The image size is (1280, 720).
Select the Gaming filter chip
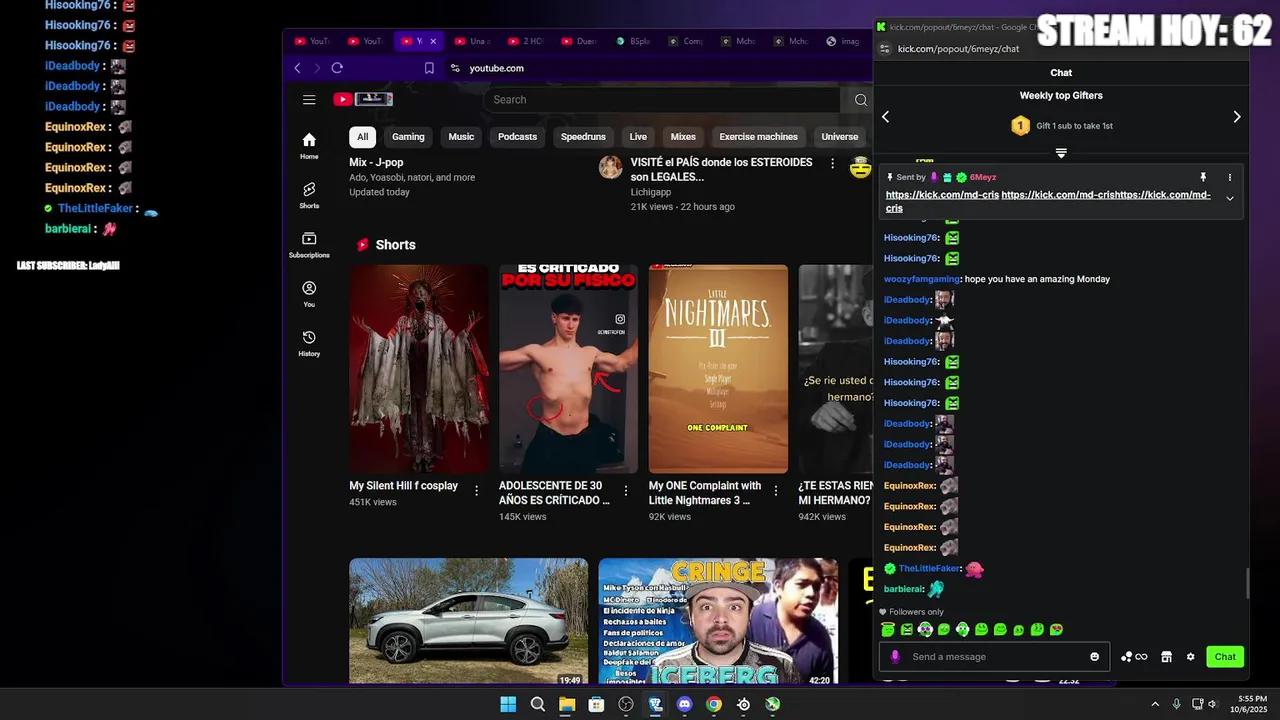408,137
